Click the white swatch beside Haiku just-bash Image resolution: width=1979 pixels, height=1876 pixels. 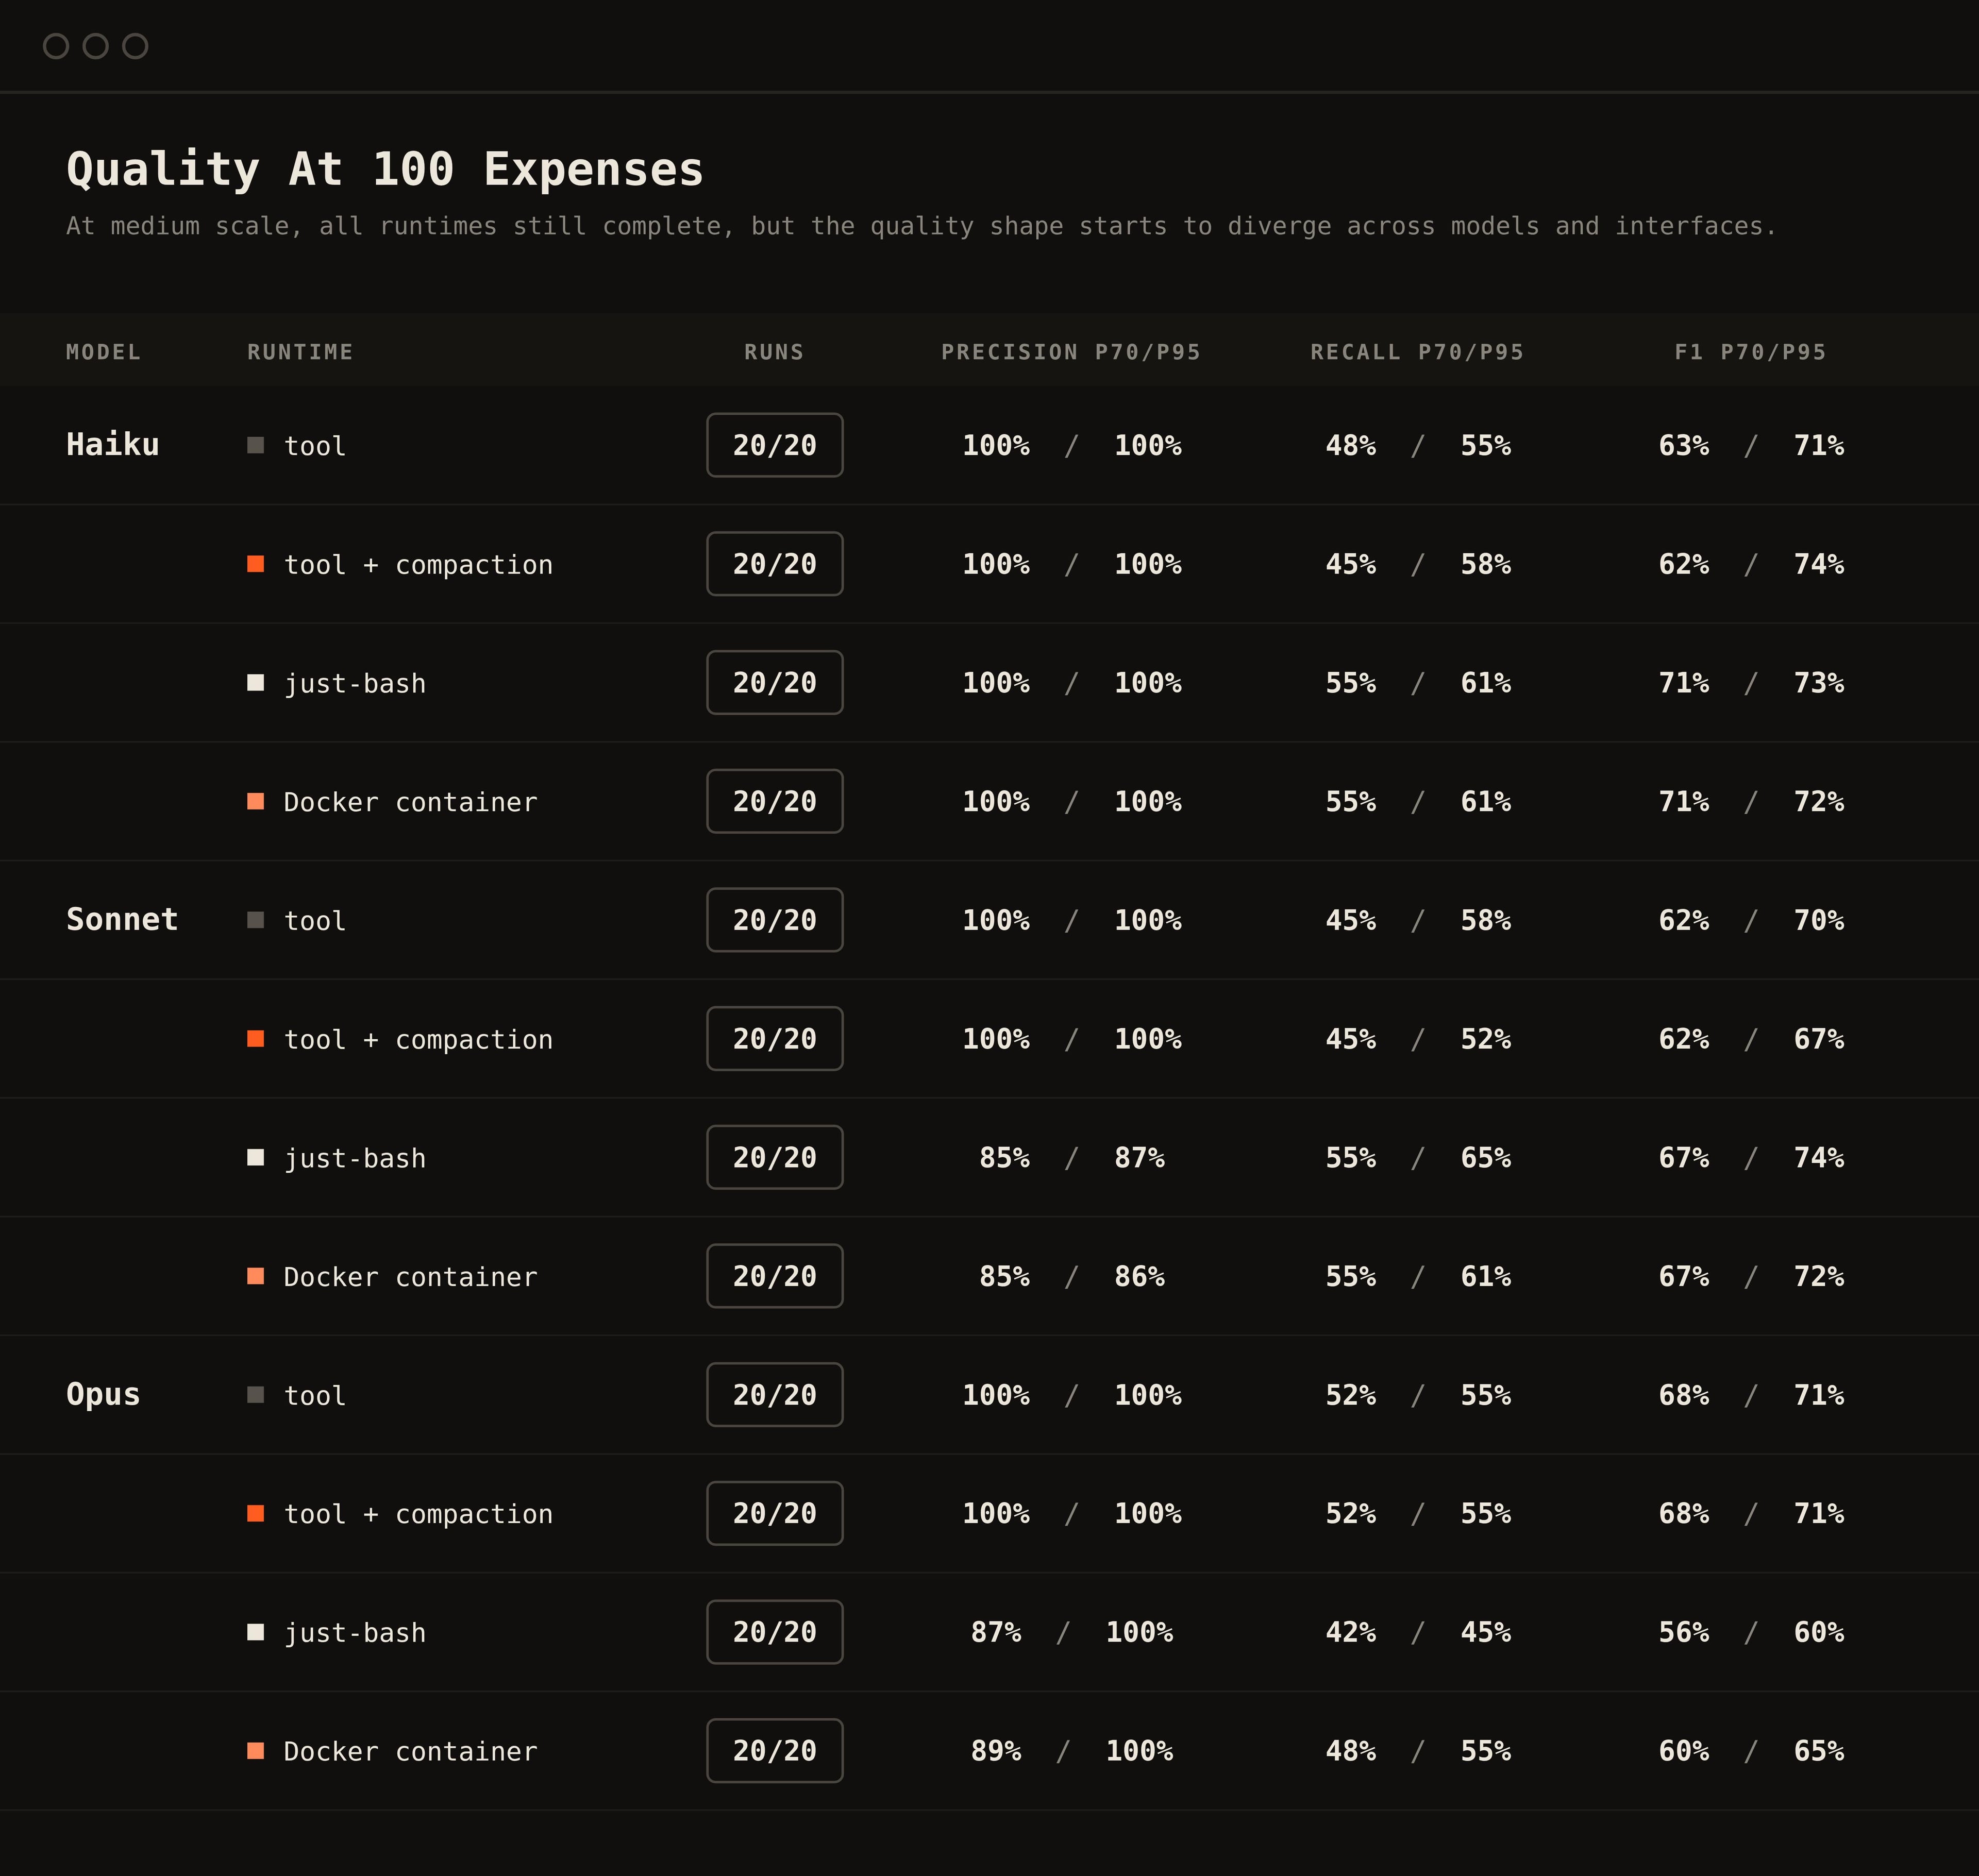(256, 683)
